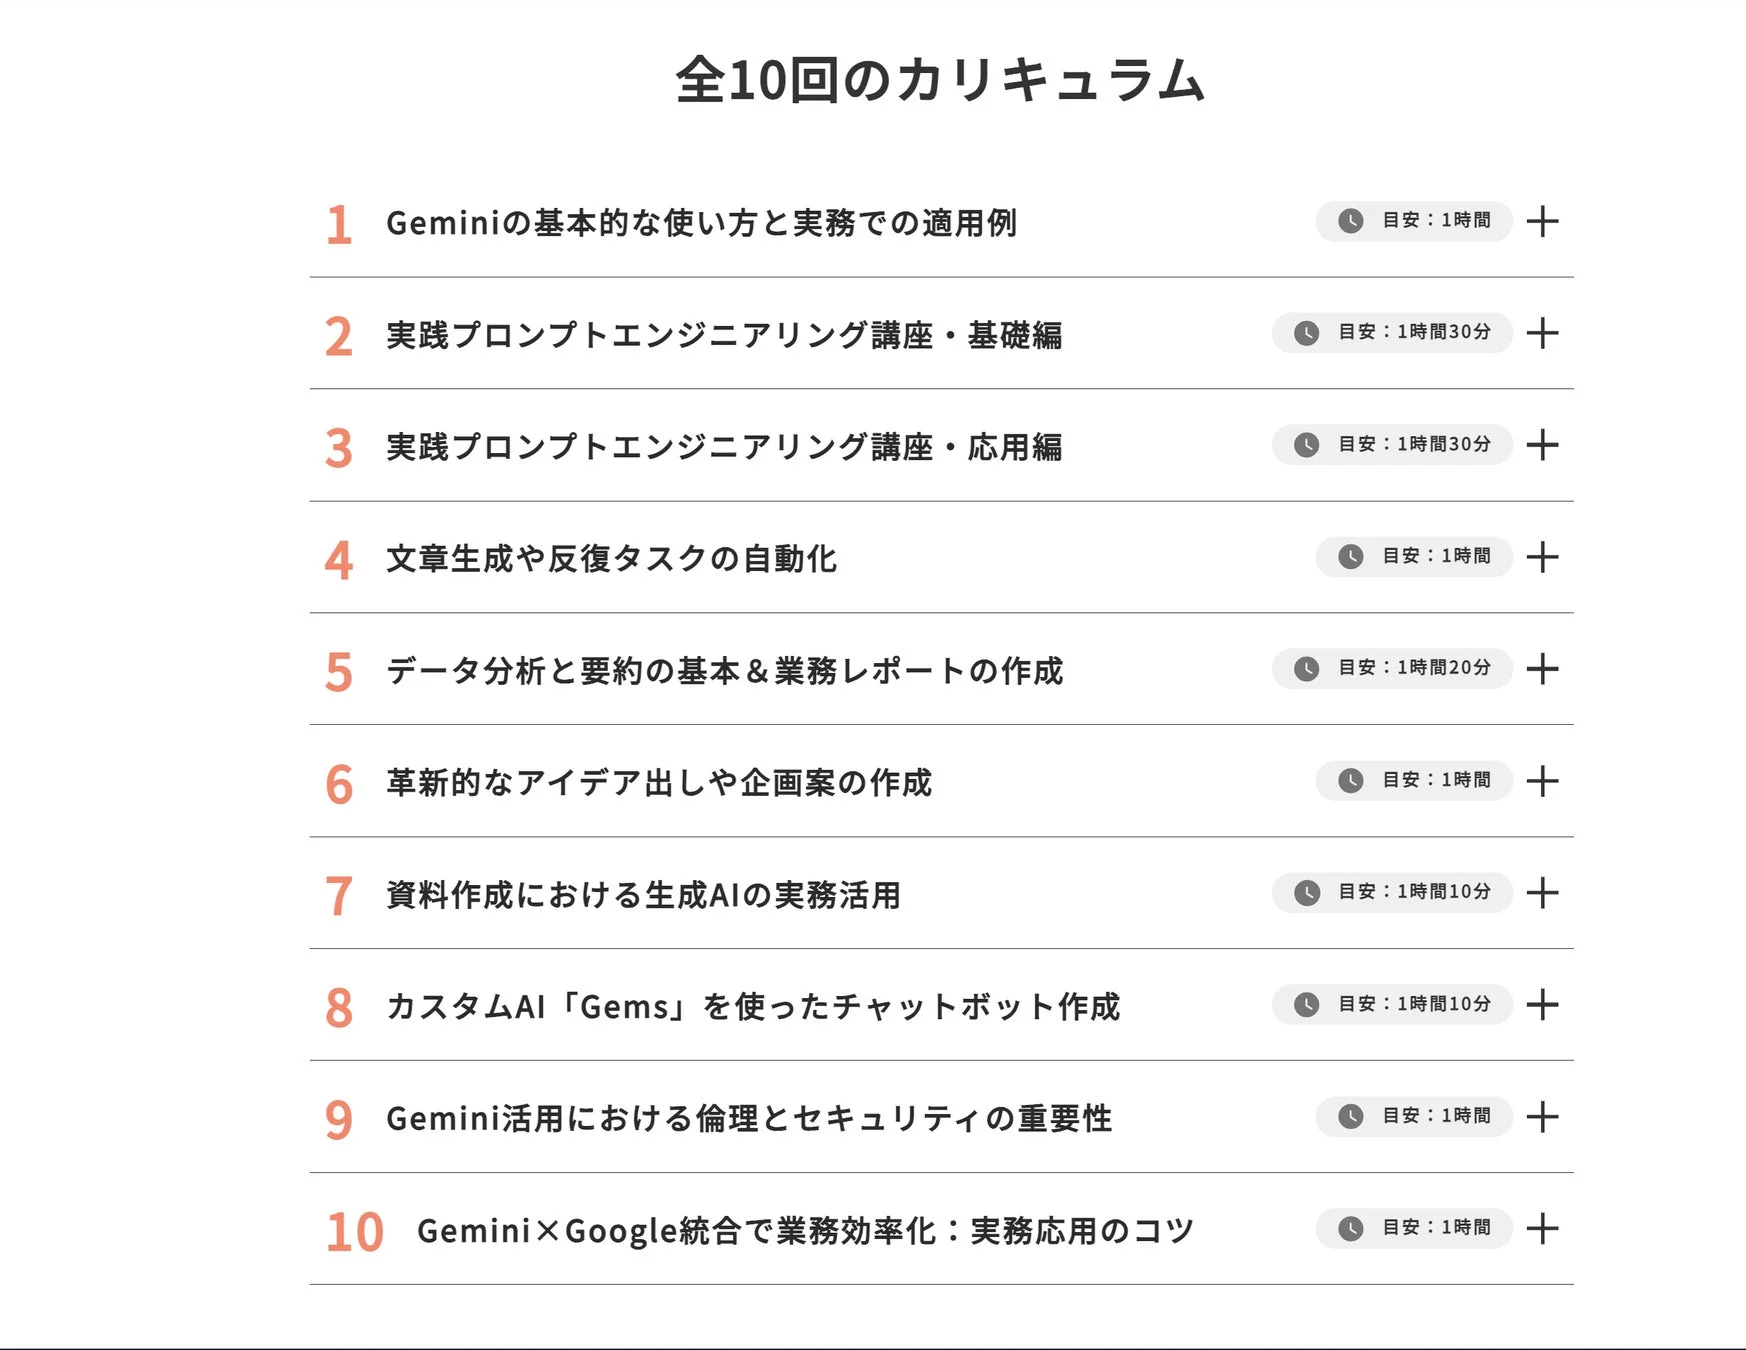Click the clock icon beside lesson 10
Viewport: 1746px width, 1350px height.
tap(1351, 1228)
